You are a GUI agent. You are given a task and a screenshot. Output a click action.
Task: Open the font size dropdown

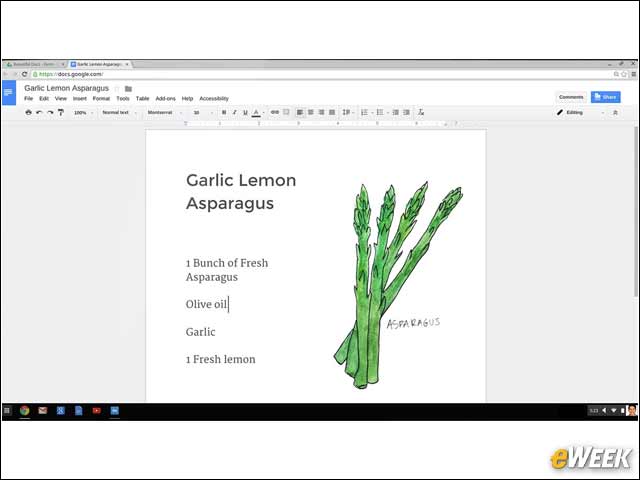203,112
